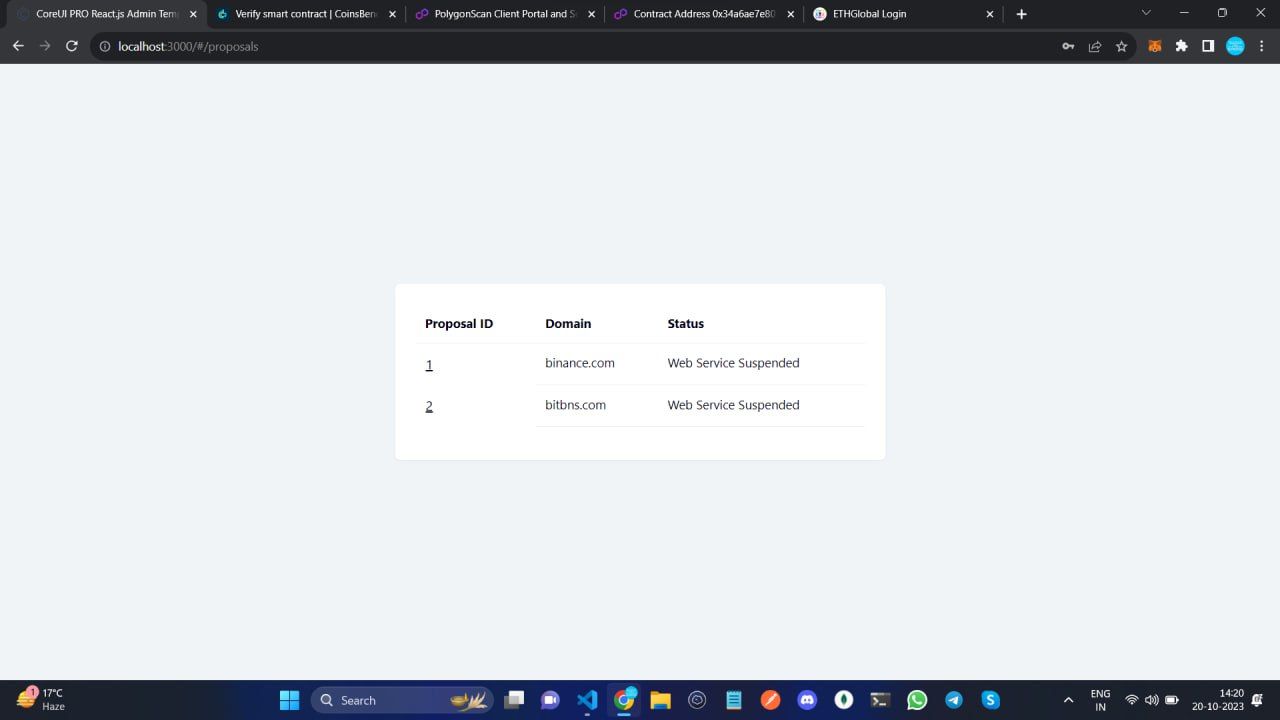Click the taskbar Search box
Screen dimensions: 1280x720
pos(400,700)
